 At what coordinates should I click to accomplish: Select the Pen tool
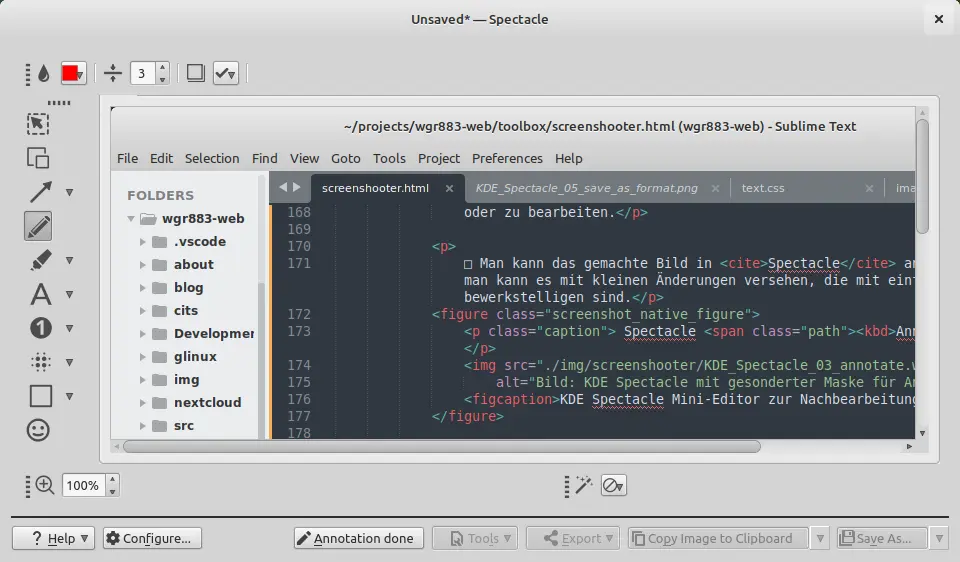coord(38,227)
